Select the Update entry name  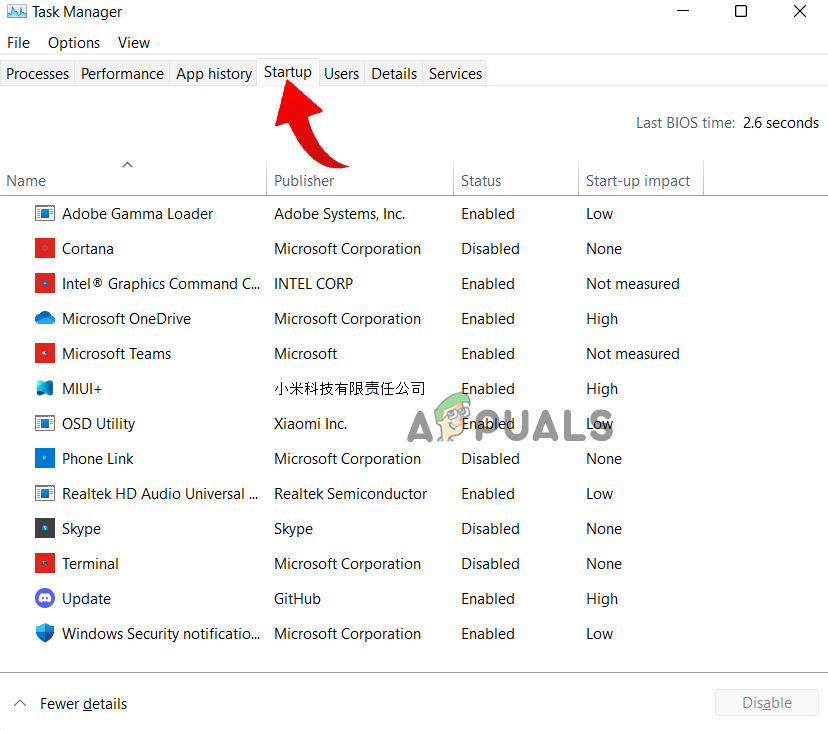click(87, 599)
